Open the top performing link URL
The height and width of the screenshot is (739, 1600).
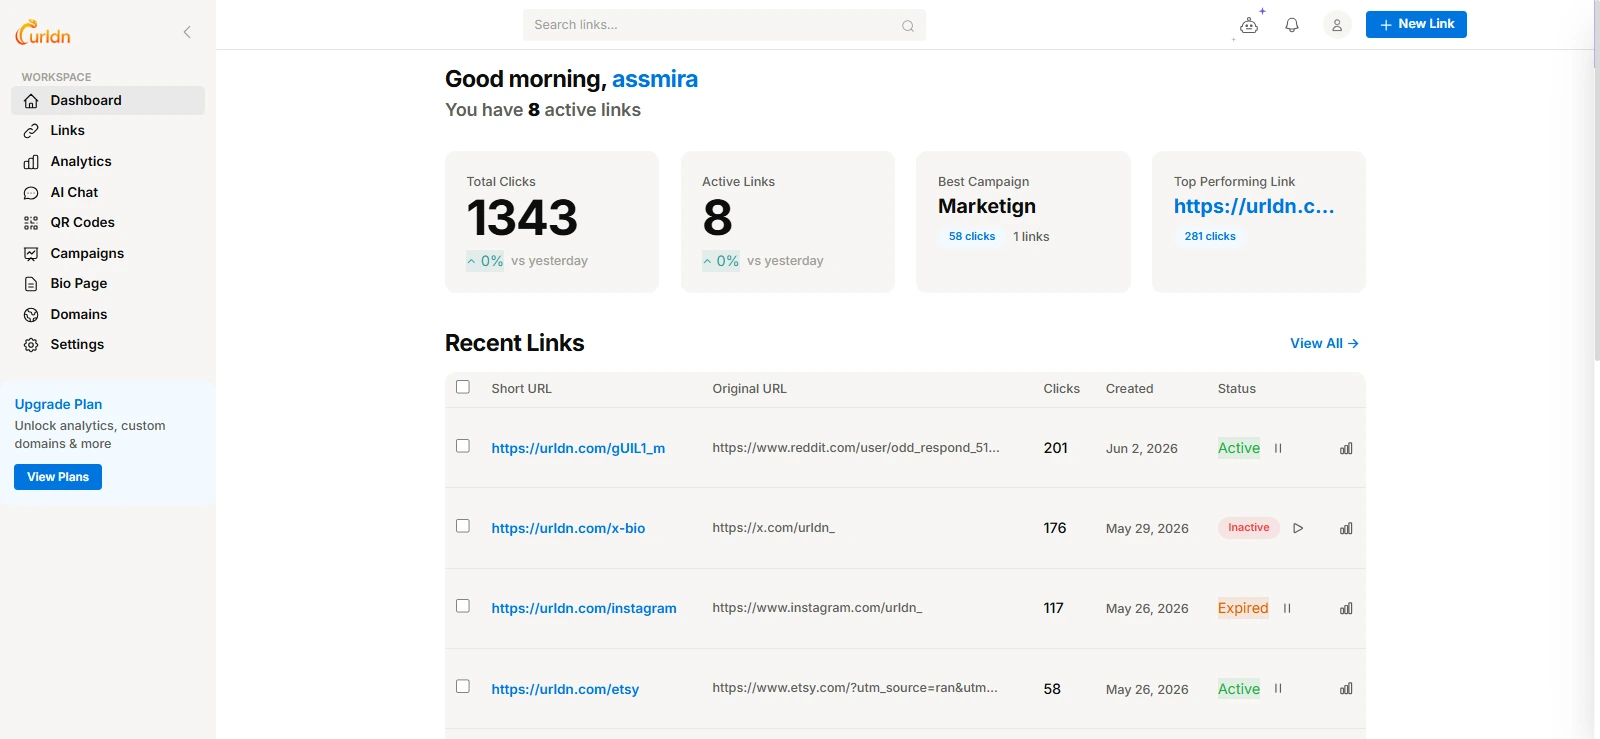pos(1254,206)
